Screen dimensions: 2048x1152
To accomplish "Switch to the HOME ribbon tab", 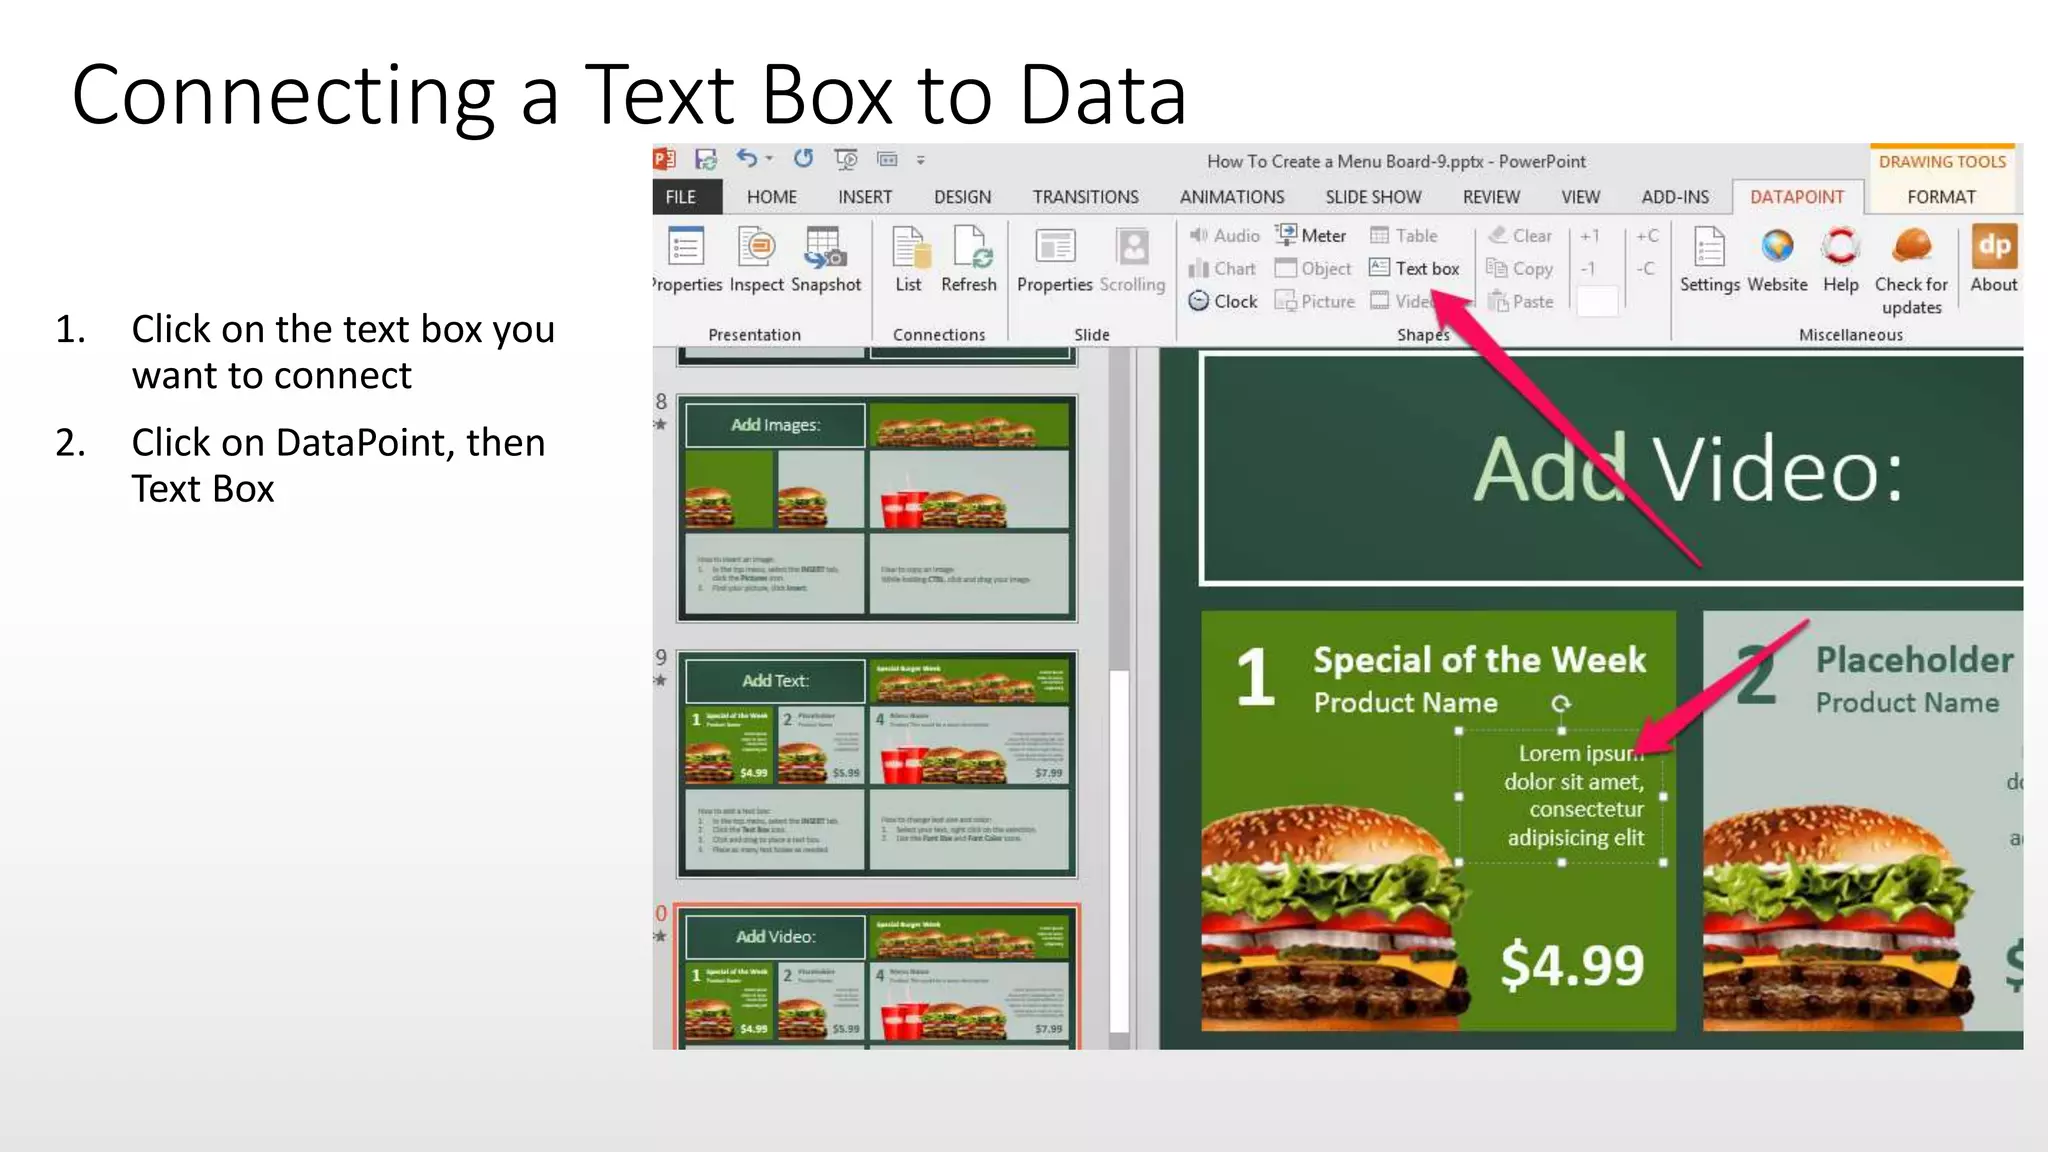I will tap(772, 197).
